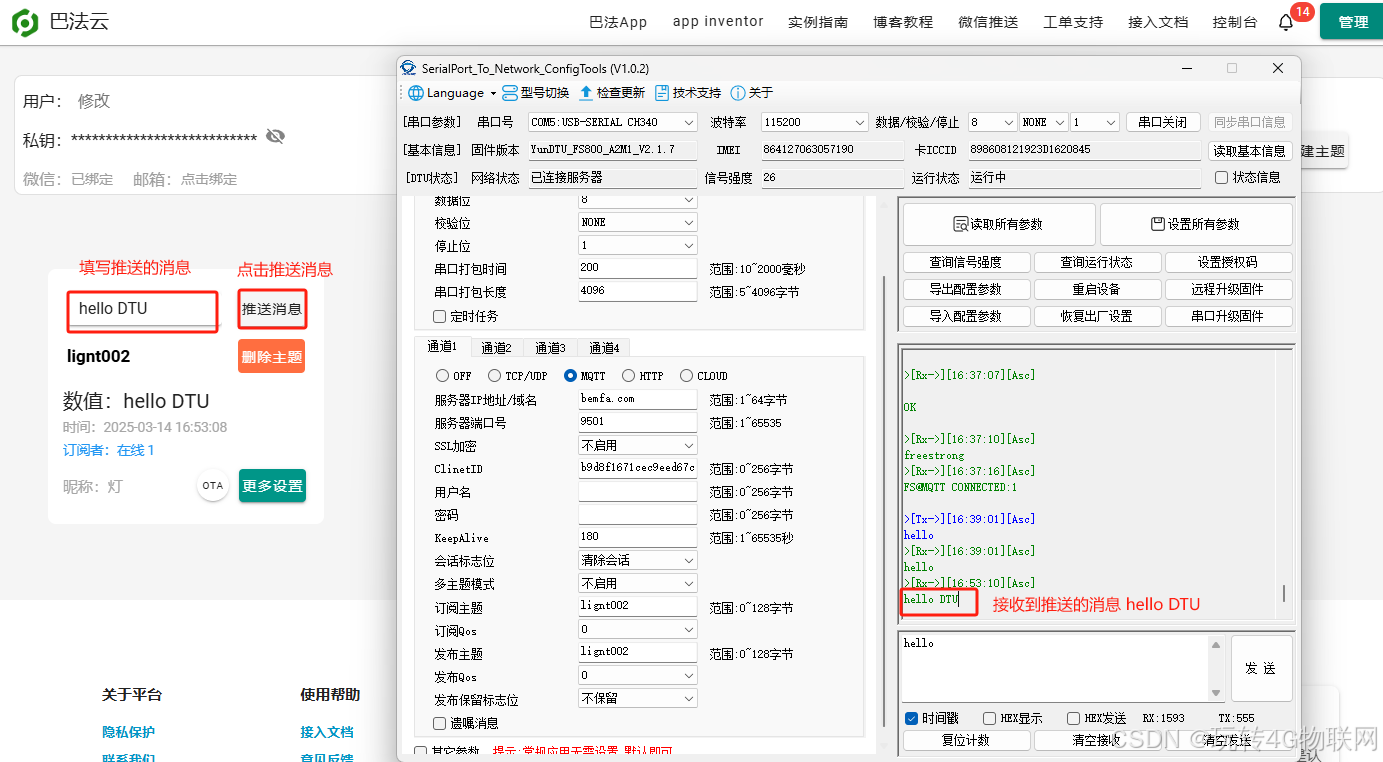Screen dimensions: 1383x762
Task: Switch to the 通道2 tab
Action: pyautogui.click(x=496, y=348)
